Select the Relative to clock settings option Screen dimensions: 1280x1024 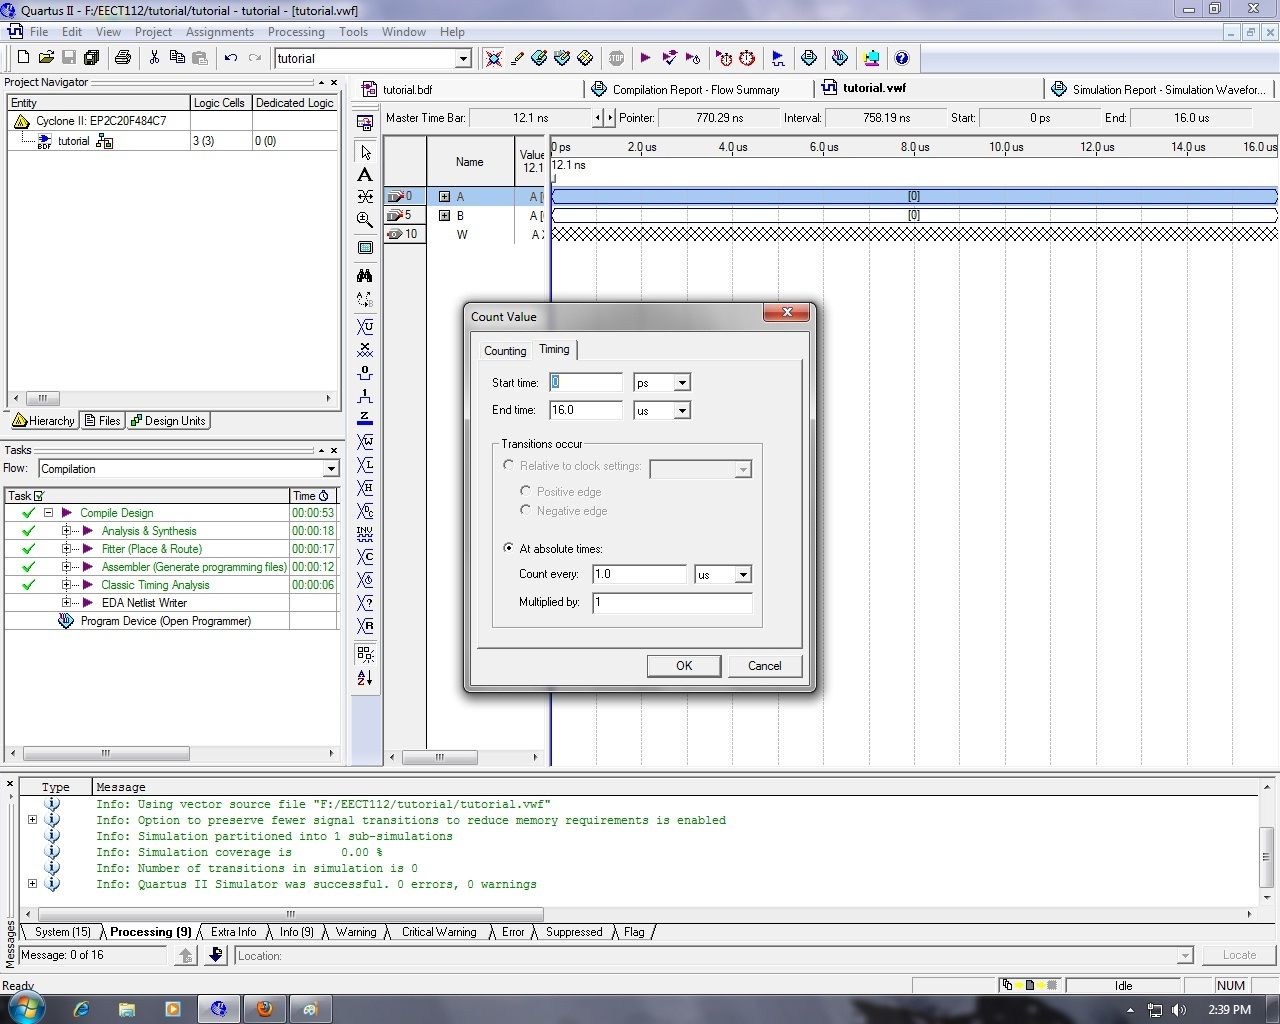509,465
